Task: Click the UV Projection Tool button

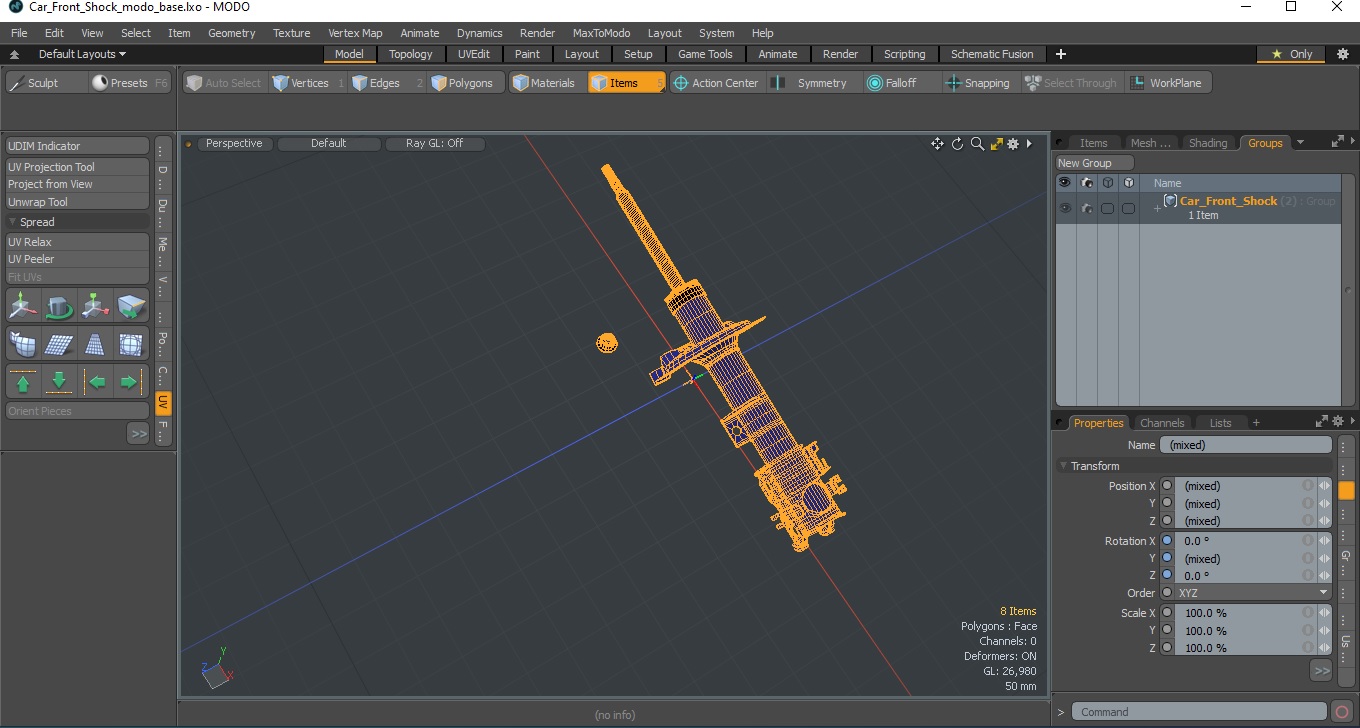Action: (78, 167)
